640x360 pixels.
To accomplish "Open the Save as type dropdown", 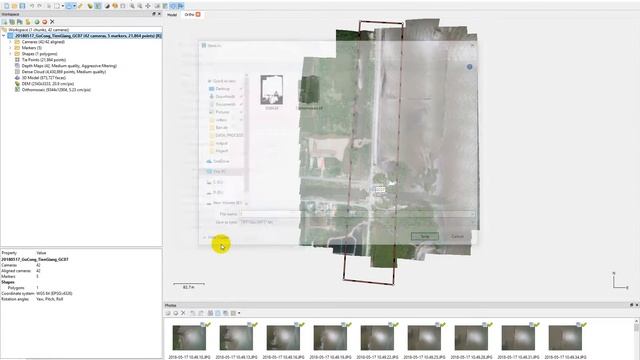I will pyautogui.click(x=357, y=222).
